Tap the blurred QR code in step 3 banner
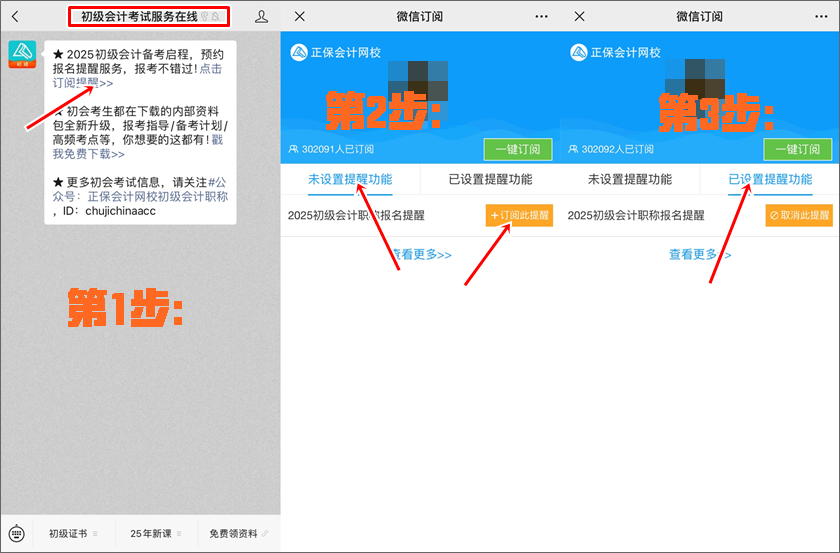Viewport: 840px width, 553px height. (x=695, y=88)
